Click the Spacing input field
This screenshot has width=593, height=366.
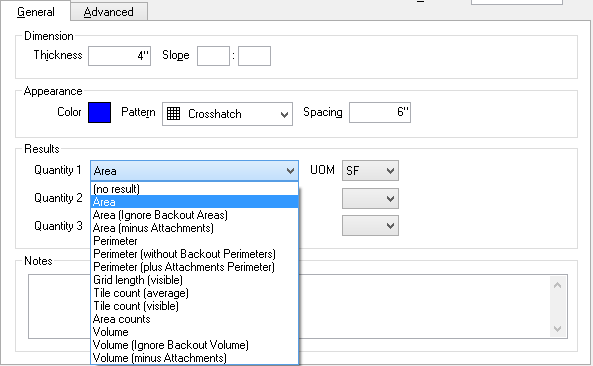380,112
